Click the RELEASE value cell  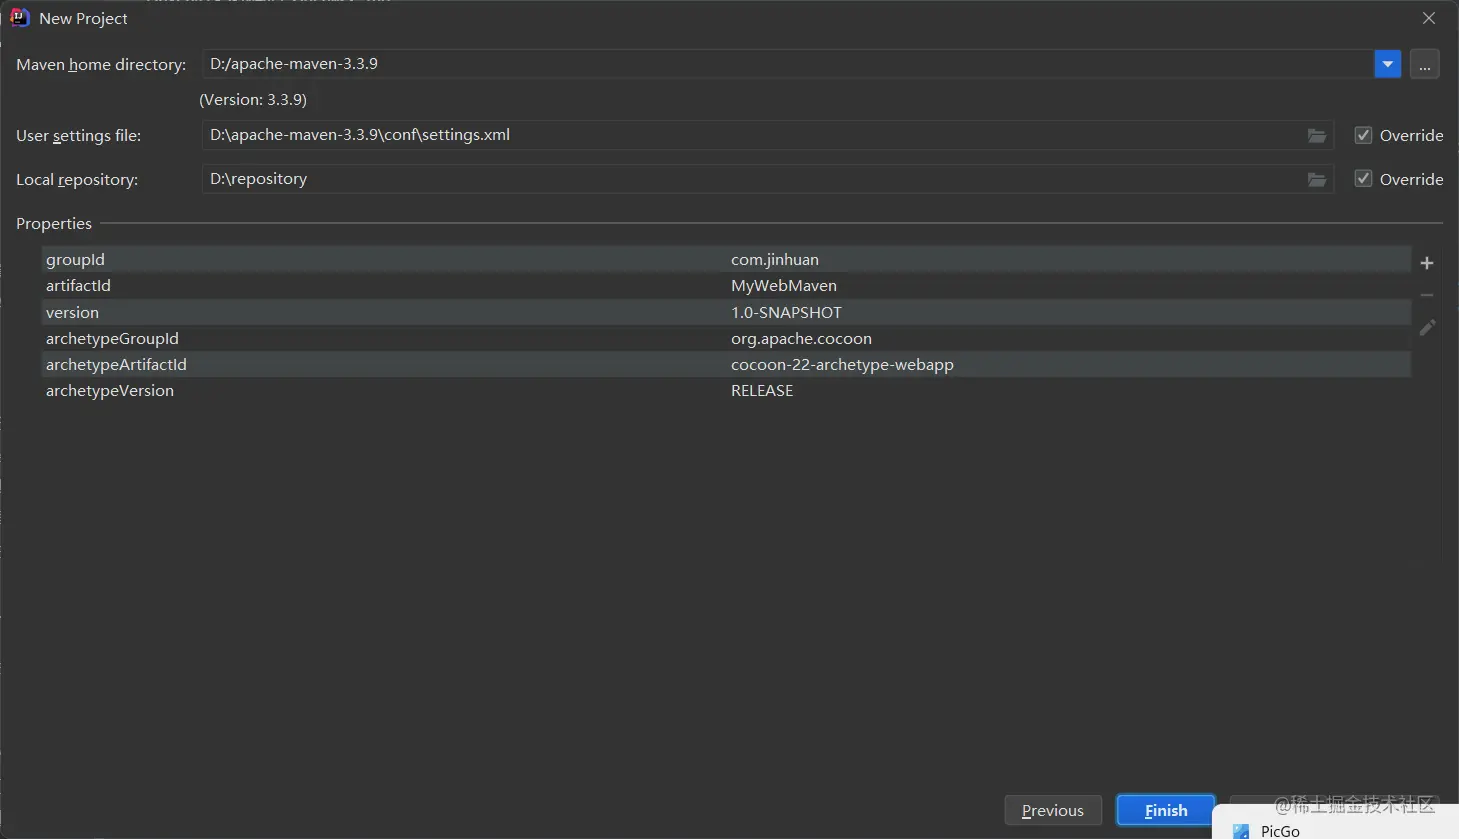click(x=762, y=390)
